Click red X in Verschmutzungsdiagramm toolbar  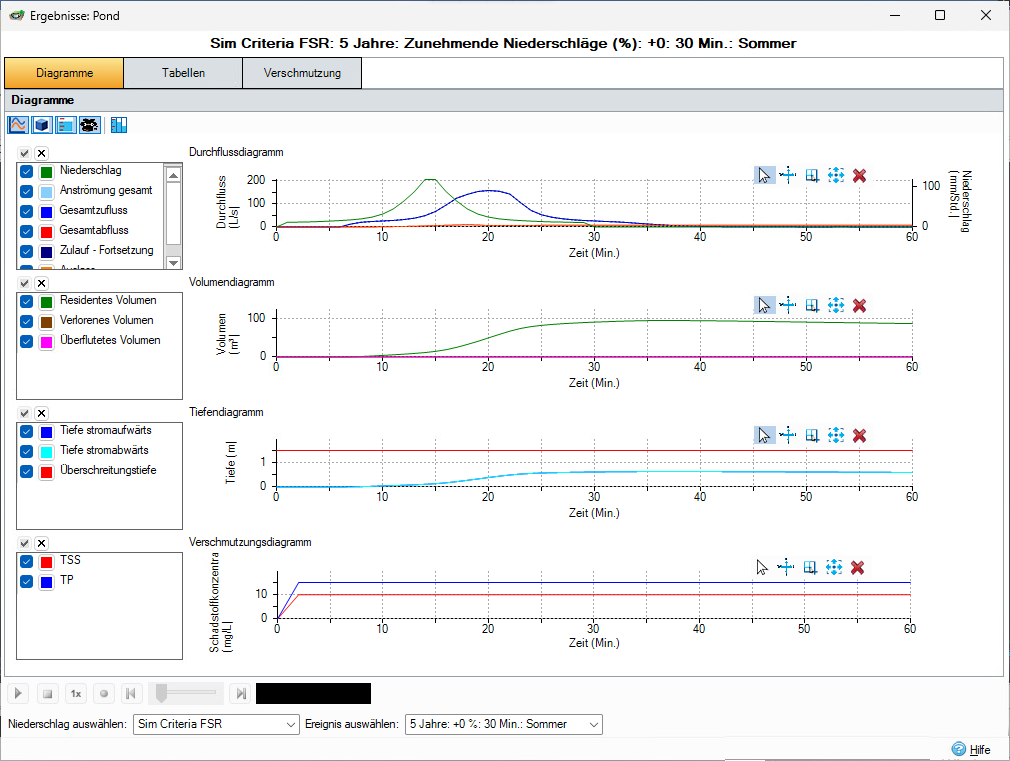click(x=857, y=568)
